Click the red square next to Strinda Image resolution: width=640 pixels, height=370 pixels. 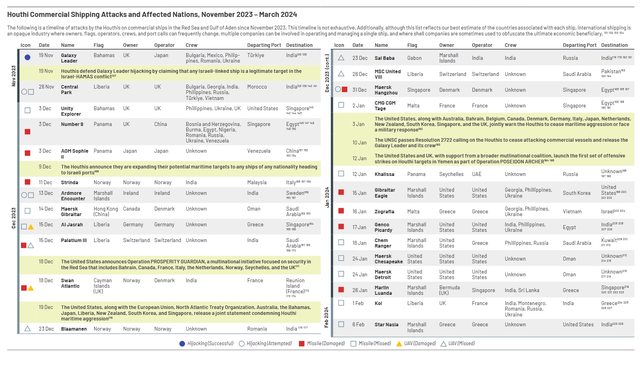coord(27,182)
